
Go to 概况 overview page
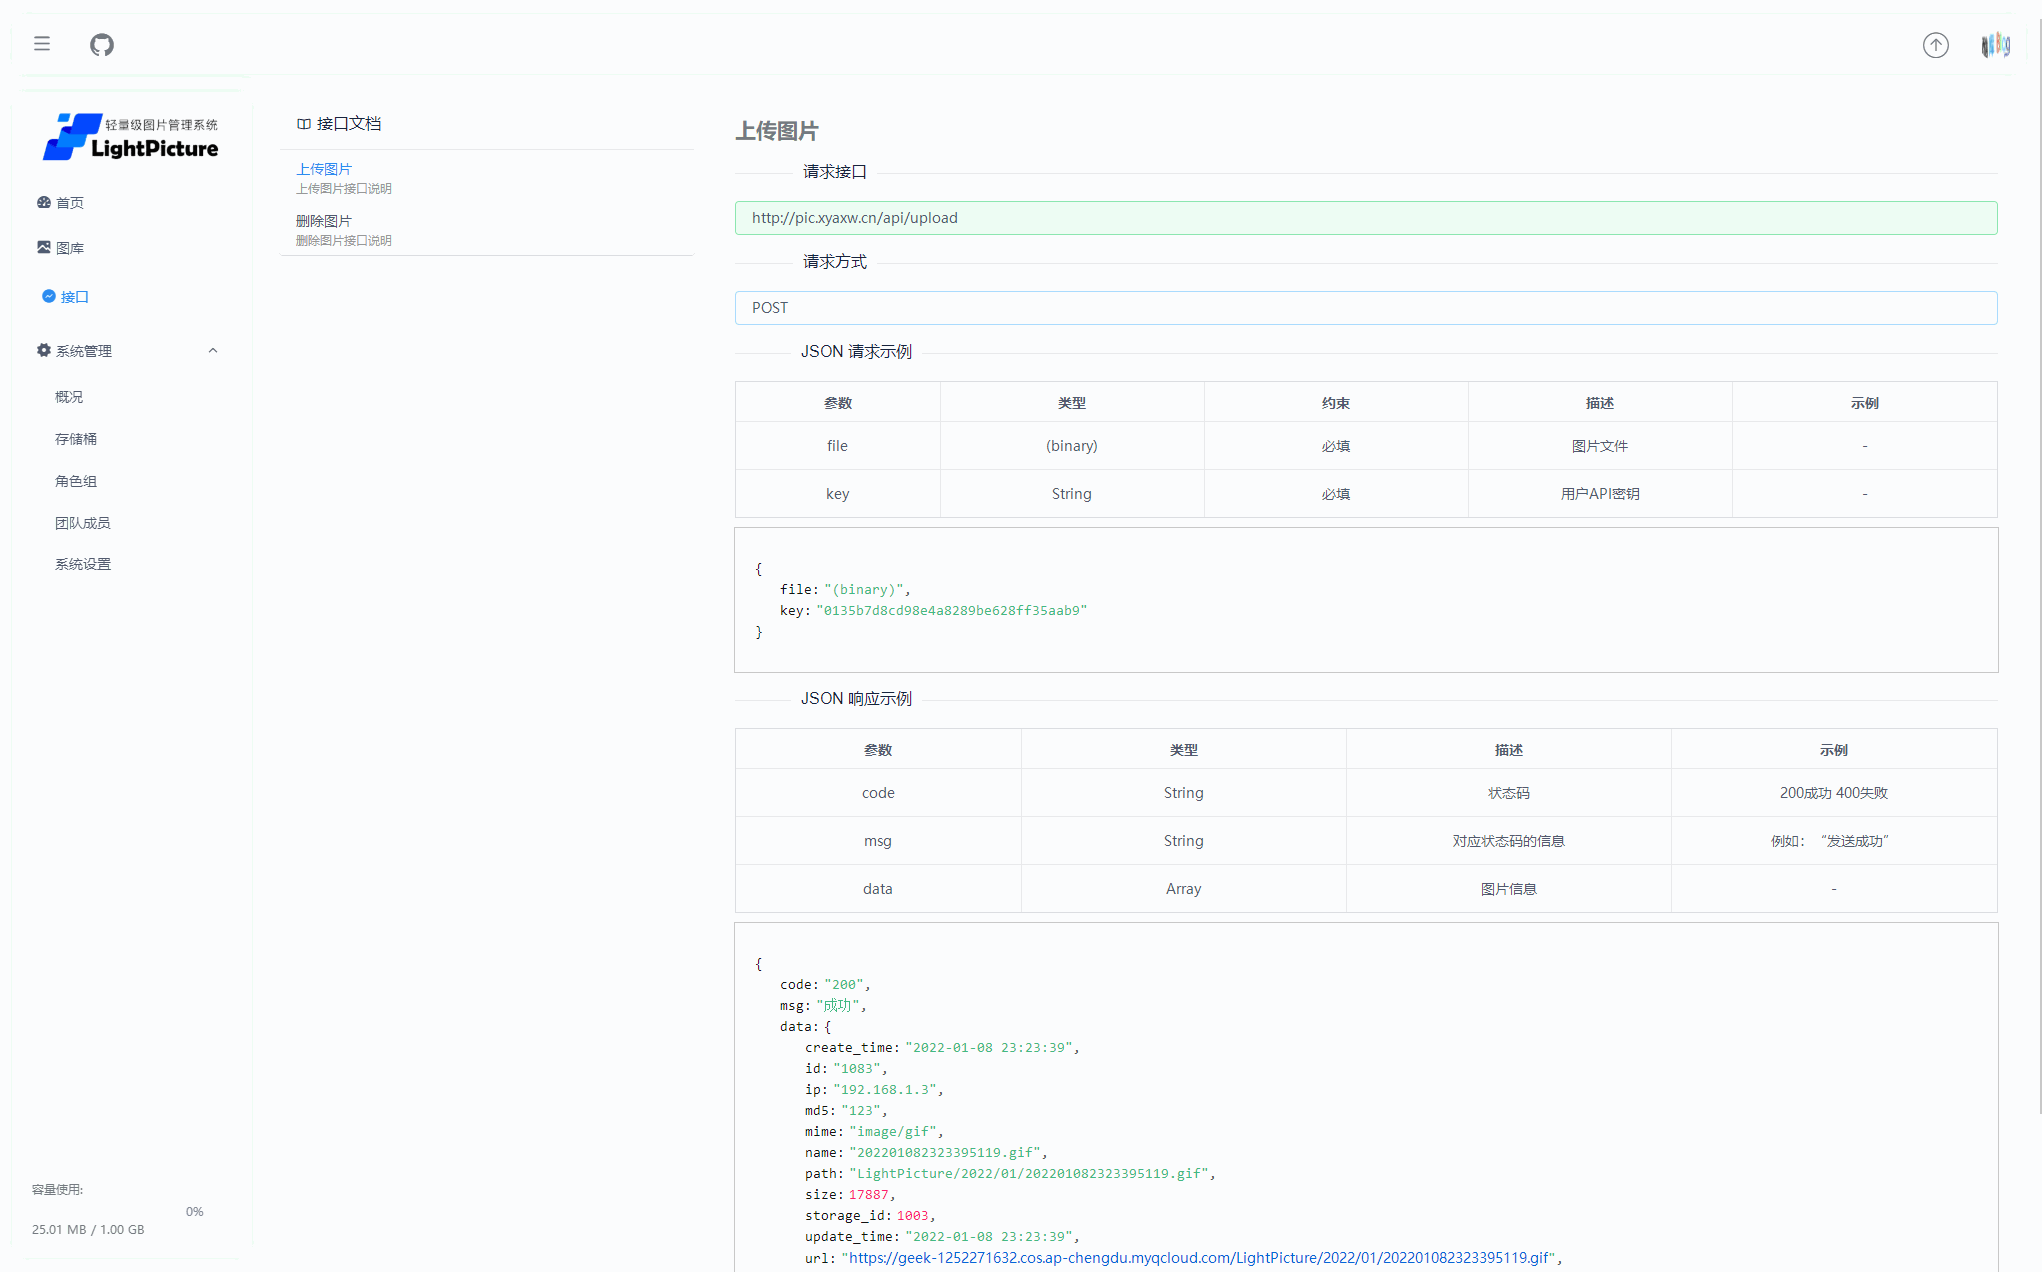[x=69, y=397]
